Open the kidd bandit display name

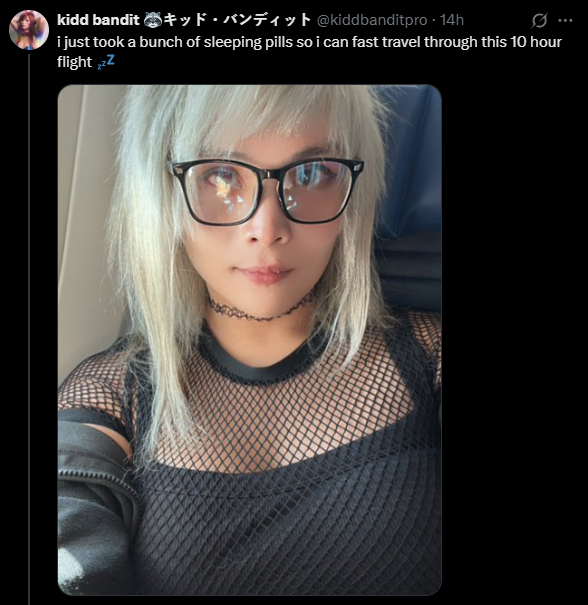pos(98,20)
